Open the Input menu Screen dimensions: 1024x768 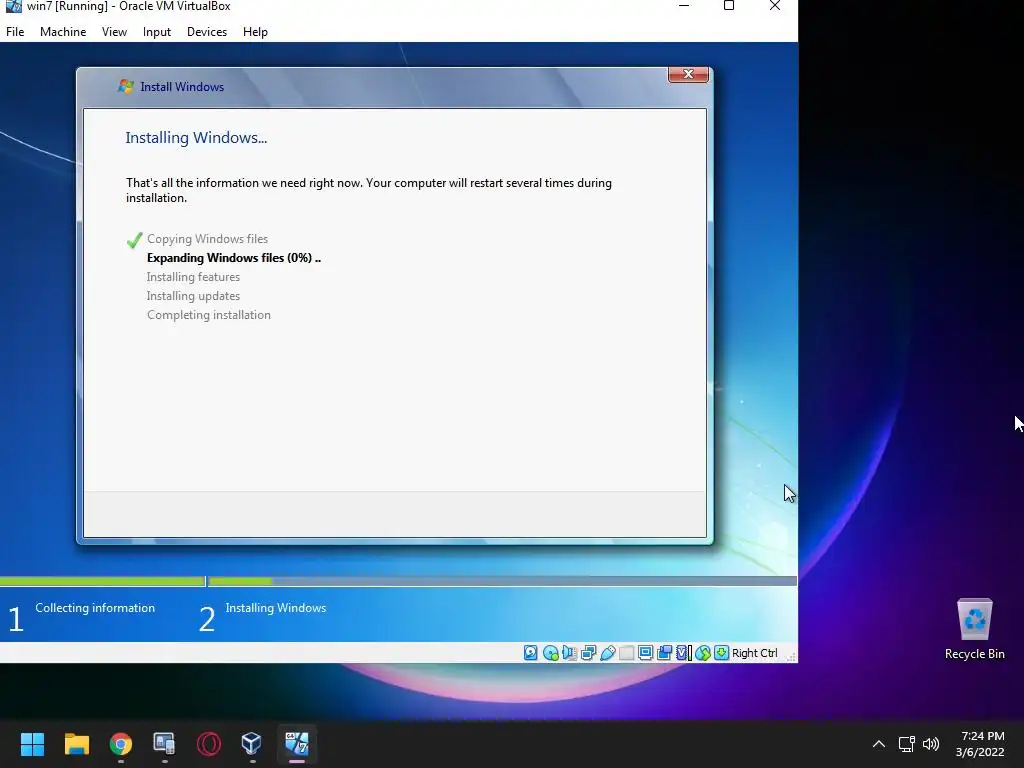(157, 31)
